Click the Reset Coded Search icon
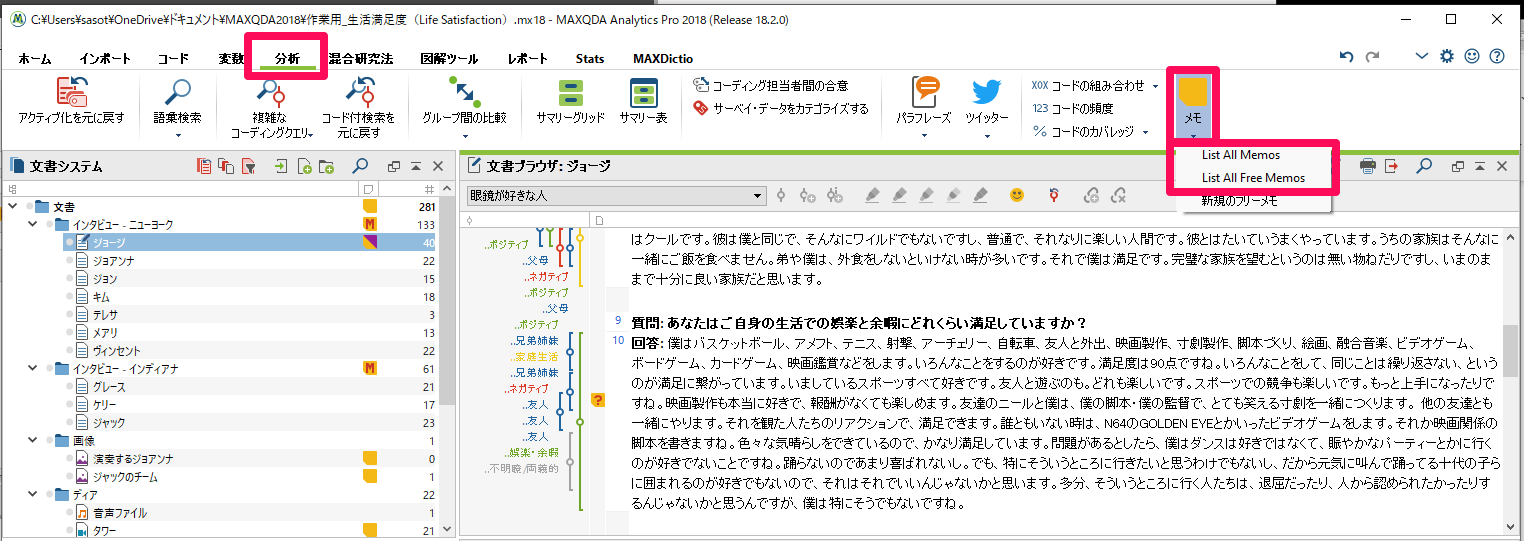The width and height of the screenshot is (1524, 541). pos(359,93)
